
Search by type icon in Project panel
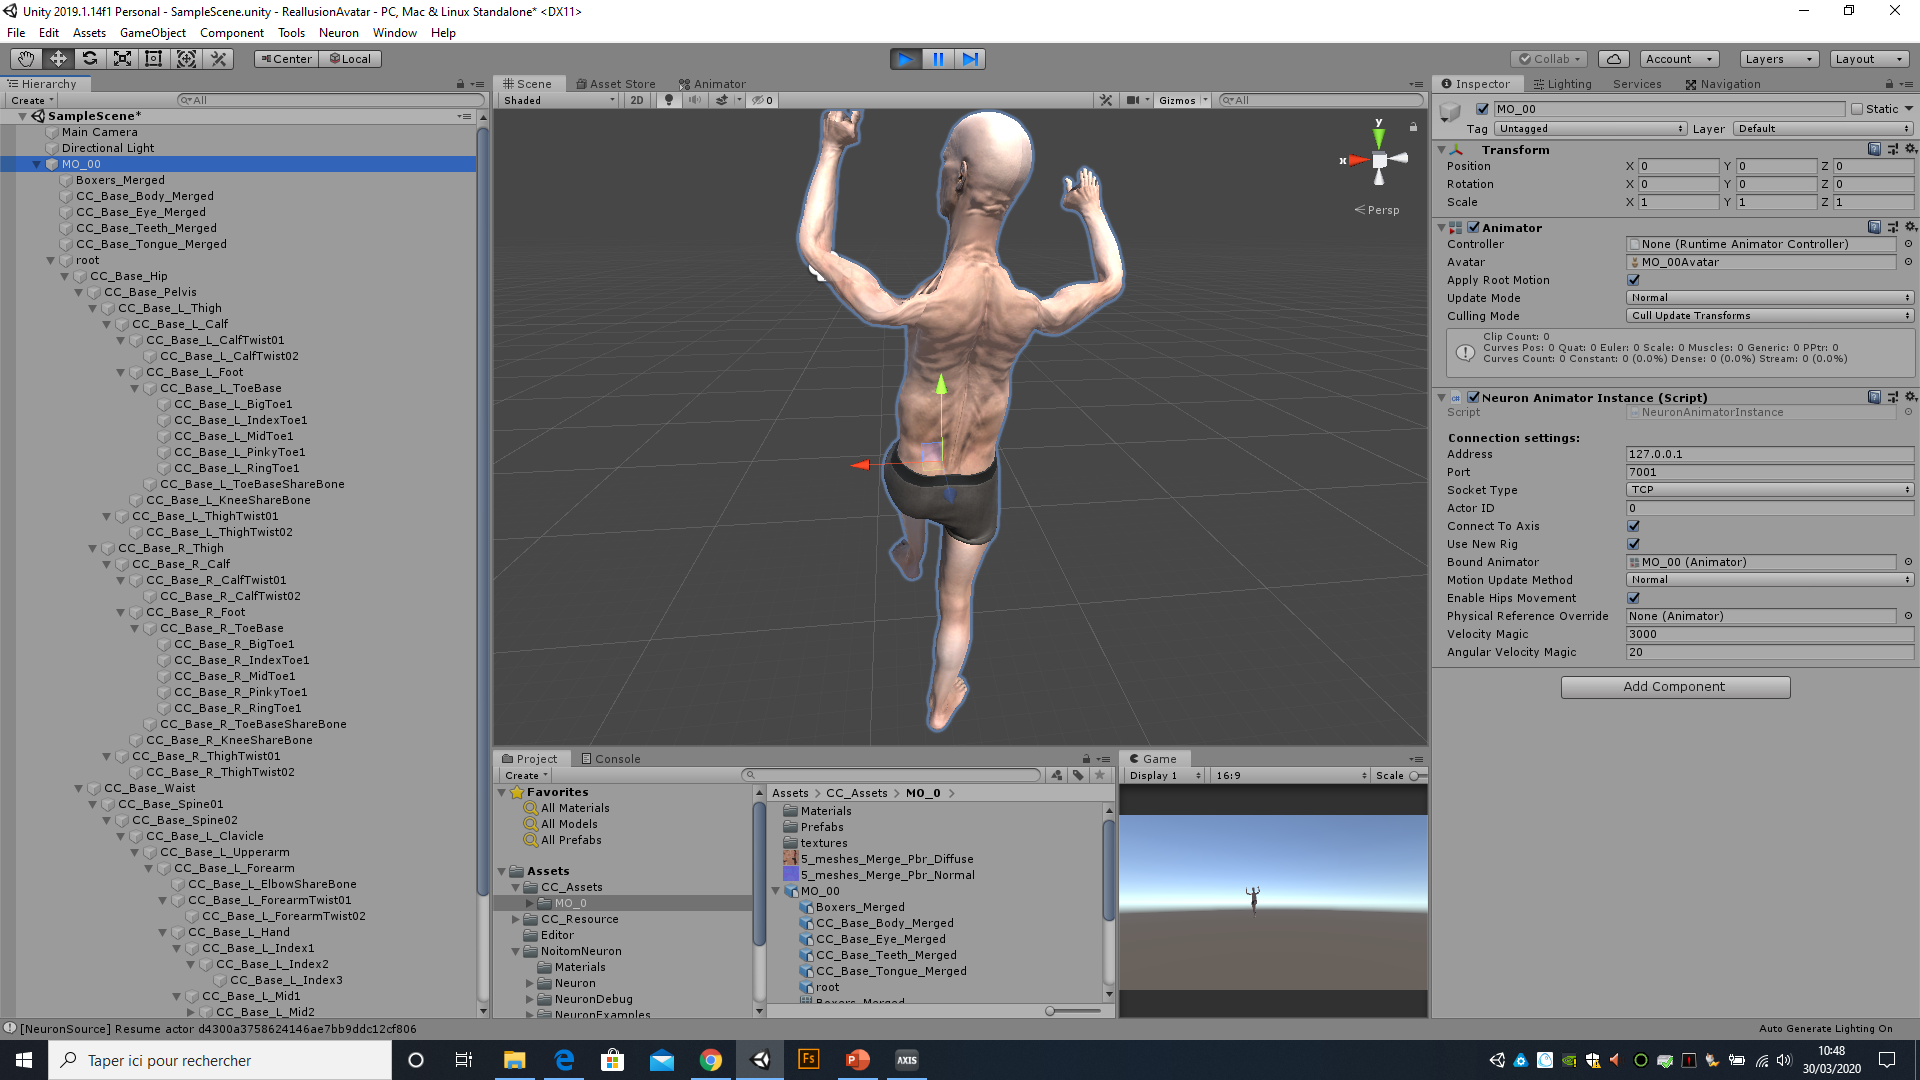(x=1057, y=775)
